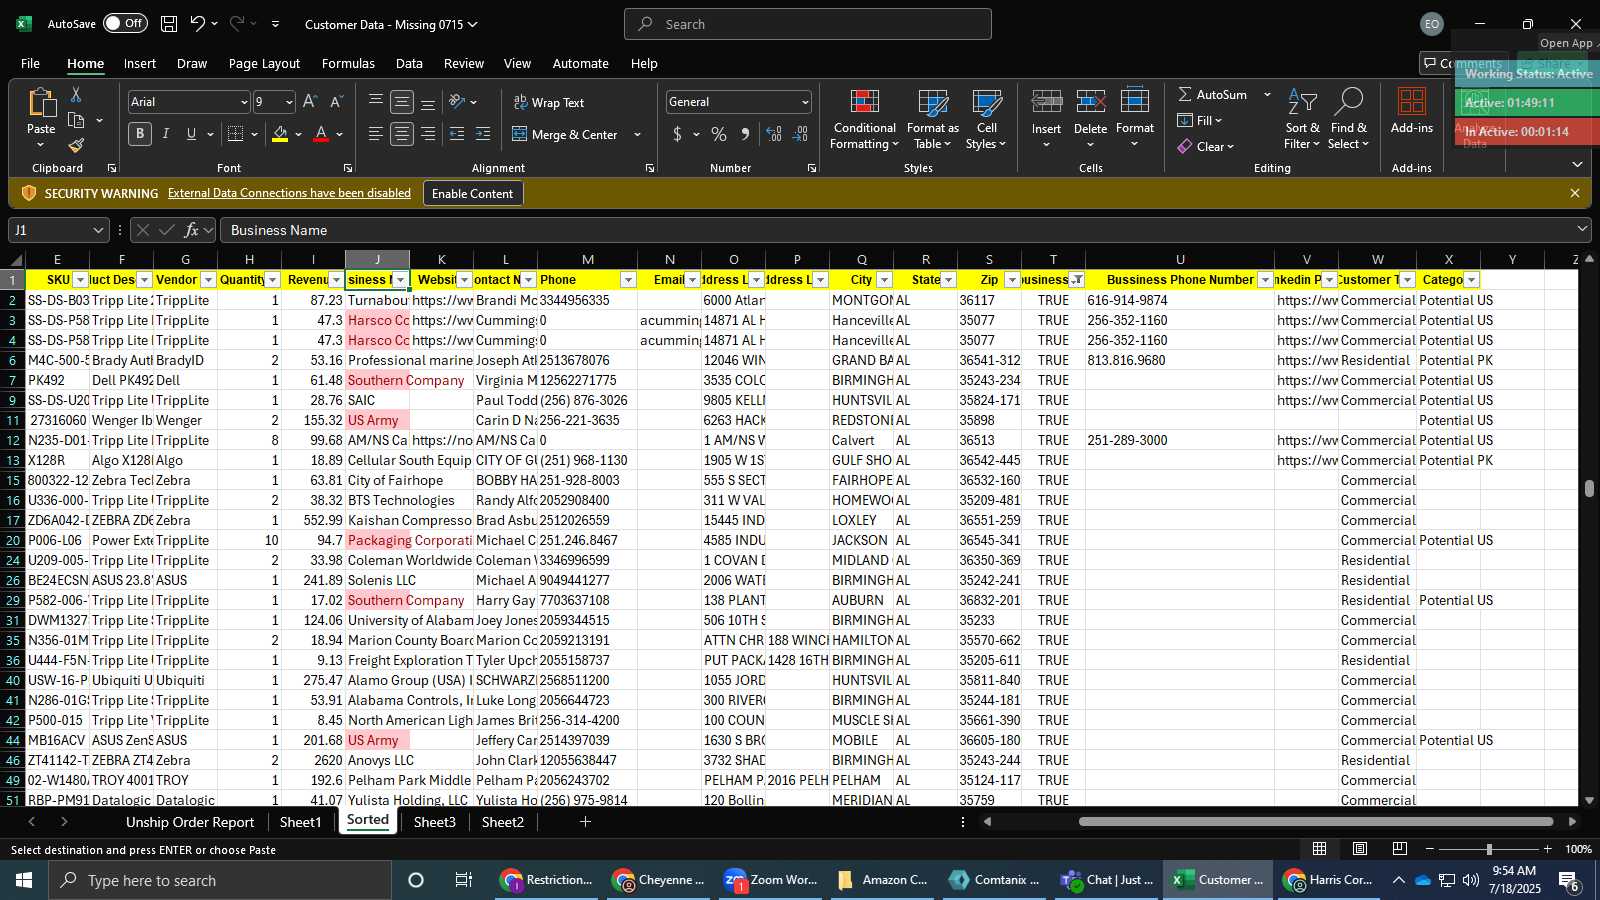Open the font size dropdown
The width and height of the screenshot is (1600, 900).
point(289,102)
